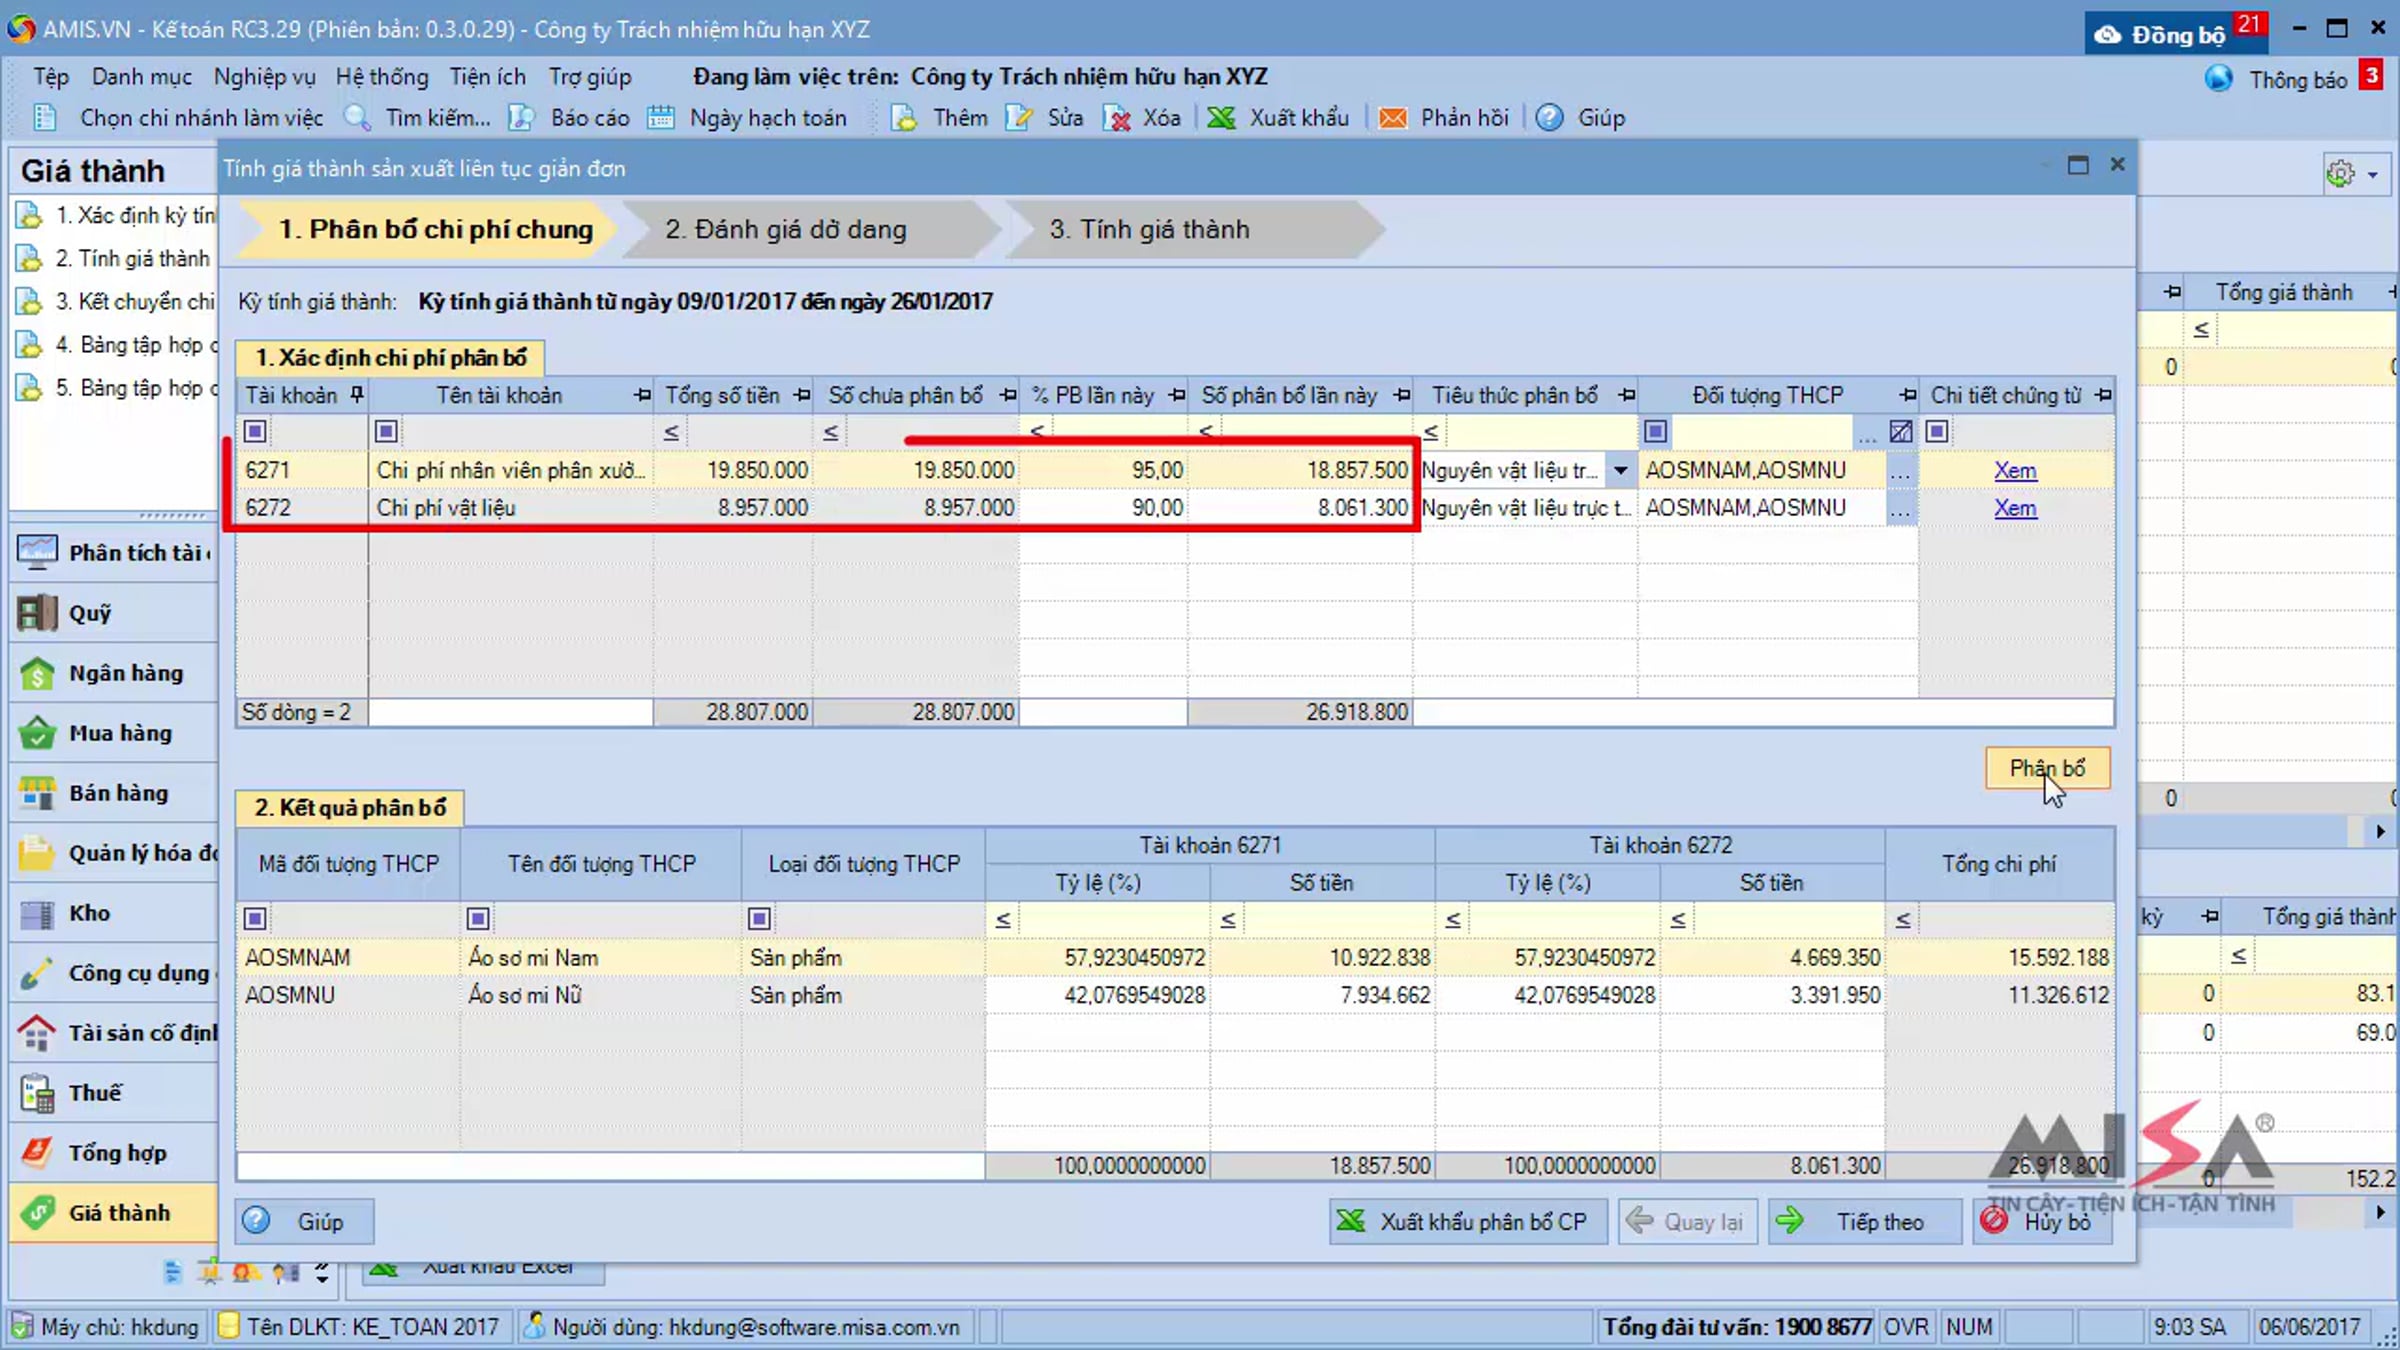Image resolution: width=2400 pixels, height=1350 pixels.
Task: Click Xuất khẩu phân bổ CP
Action: click(1468, 1221)
